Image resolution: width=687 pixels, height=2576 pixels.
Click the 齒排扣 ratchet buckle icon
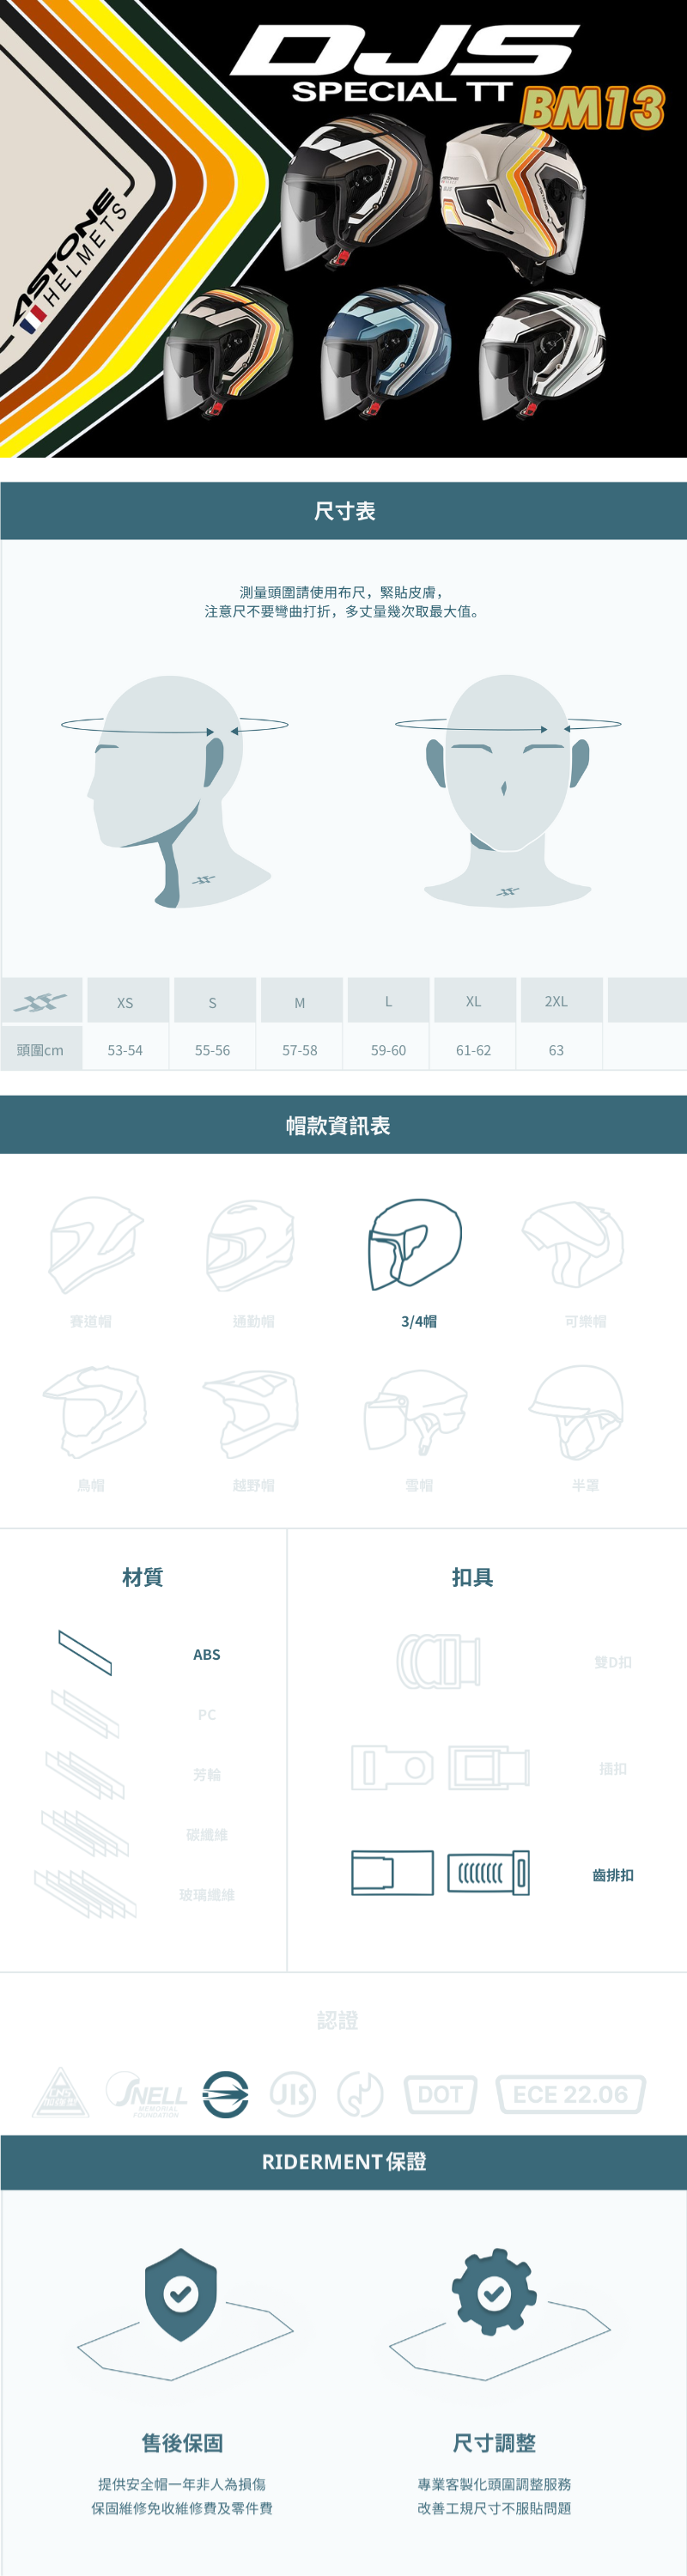[440, 1872]
